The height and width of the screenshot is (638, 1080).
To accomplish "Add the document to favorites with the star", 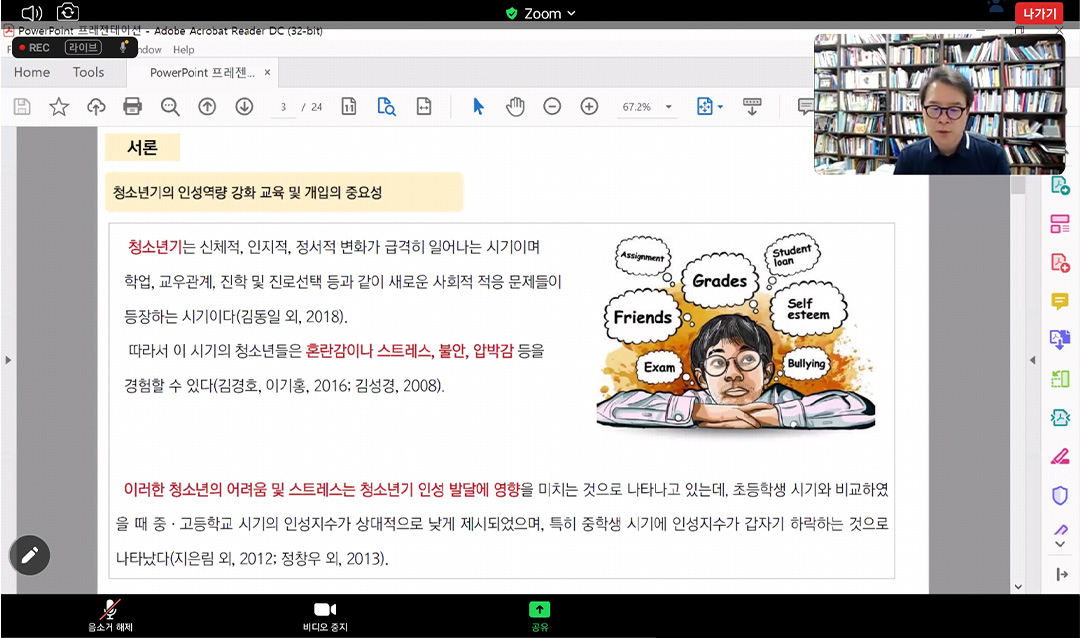I will click(x=58, y=106).
